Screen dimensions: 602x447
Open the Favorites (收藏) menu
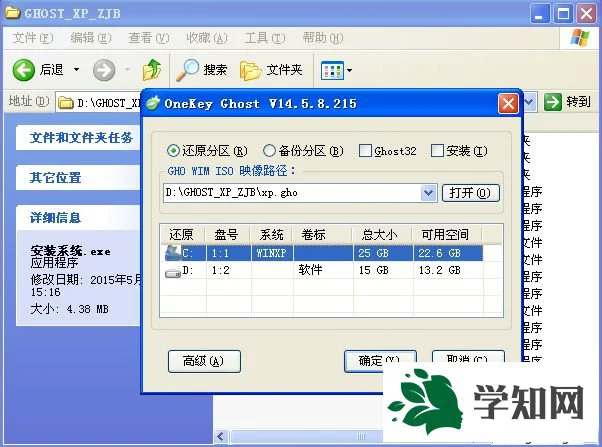pos(207,38)
